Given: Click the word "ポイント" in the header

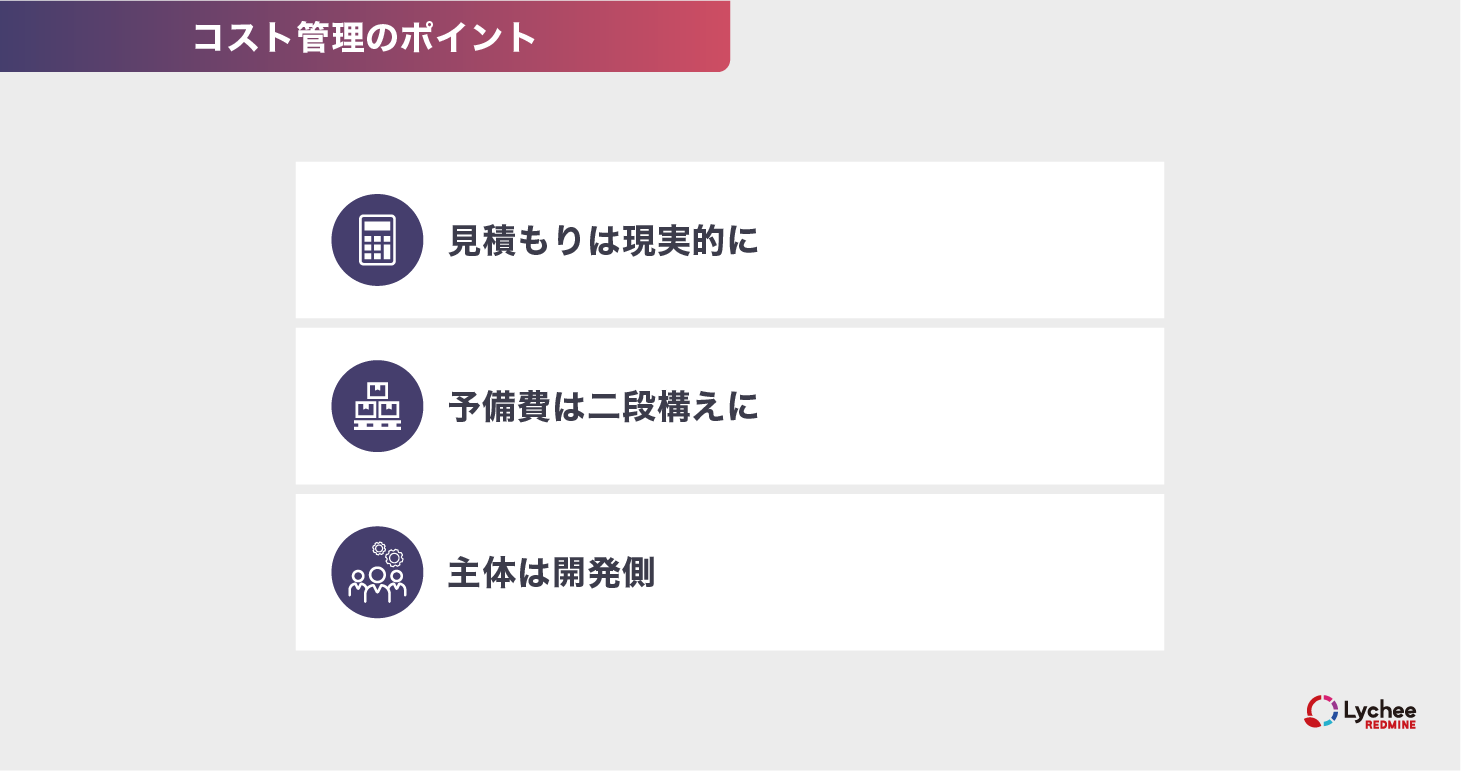Looking at the screenshot, I should pos(469,37).
